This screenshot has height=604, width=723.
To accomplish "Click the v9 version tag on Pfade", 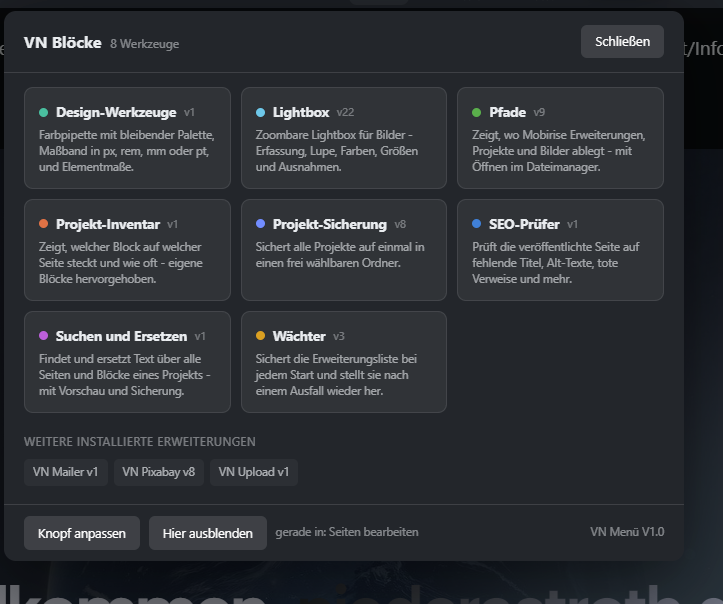I will point(539,113).
